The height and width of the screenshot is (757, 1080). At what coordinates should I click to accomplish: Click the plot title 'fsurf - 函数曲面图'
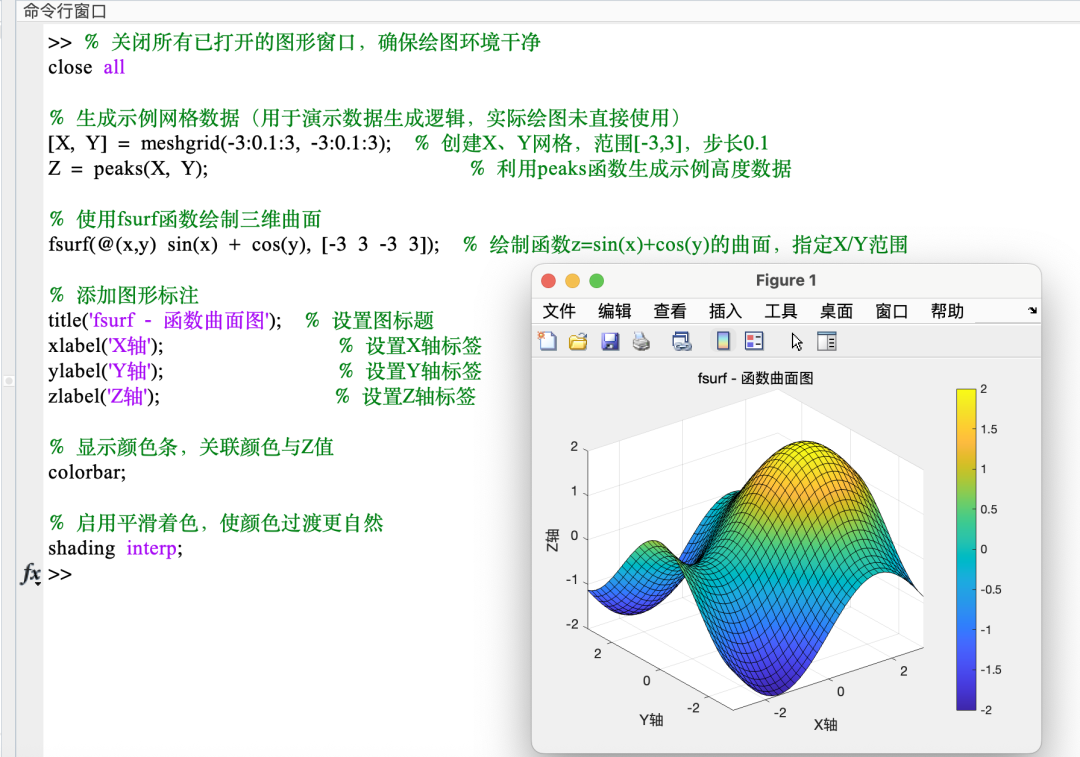point(755,378)
